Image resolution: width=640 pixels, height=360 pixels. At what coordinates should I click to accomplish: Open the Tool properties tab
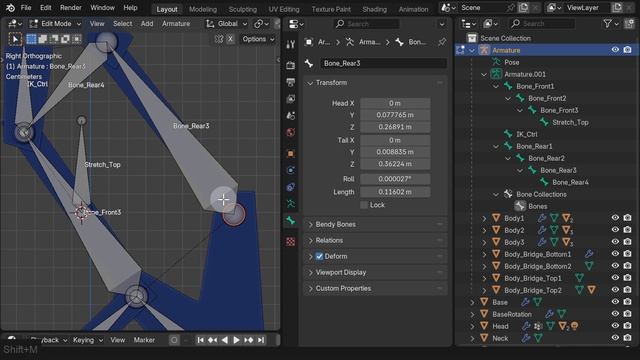click(x=291, y=44)
